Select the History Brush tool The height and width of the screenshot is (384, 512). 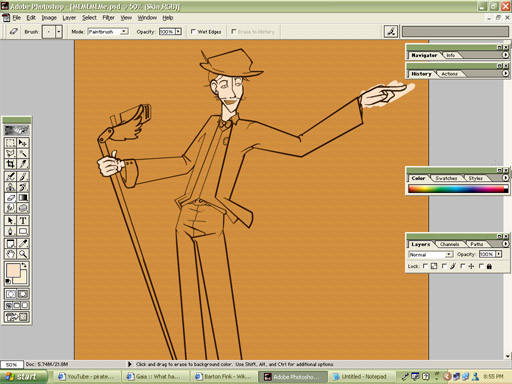pos(23,187)
